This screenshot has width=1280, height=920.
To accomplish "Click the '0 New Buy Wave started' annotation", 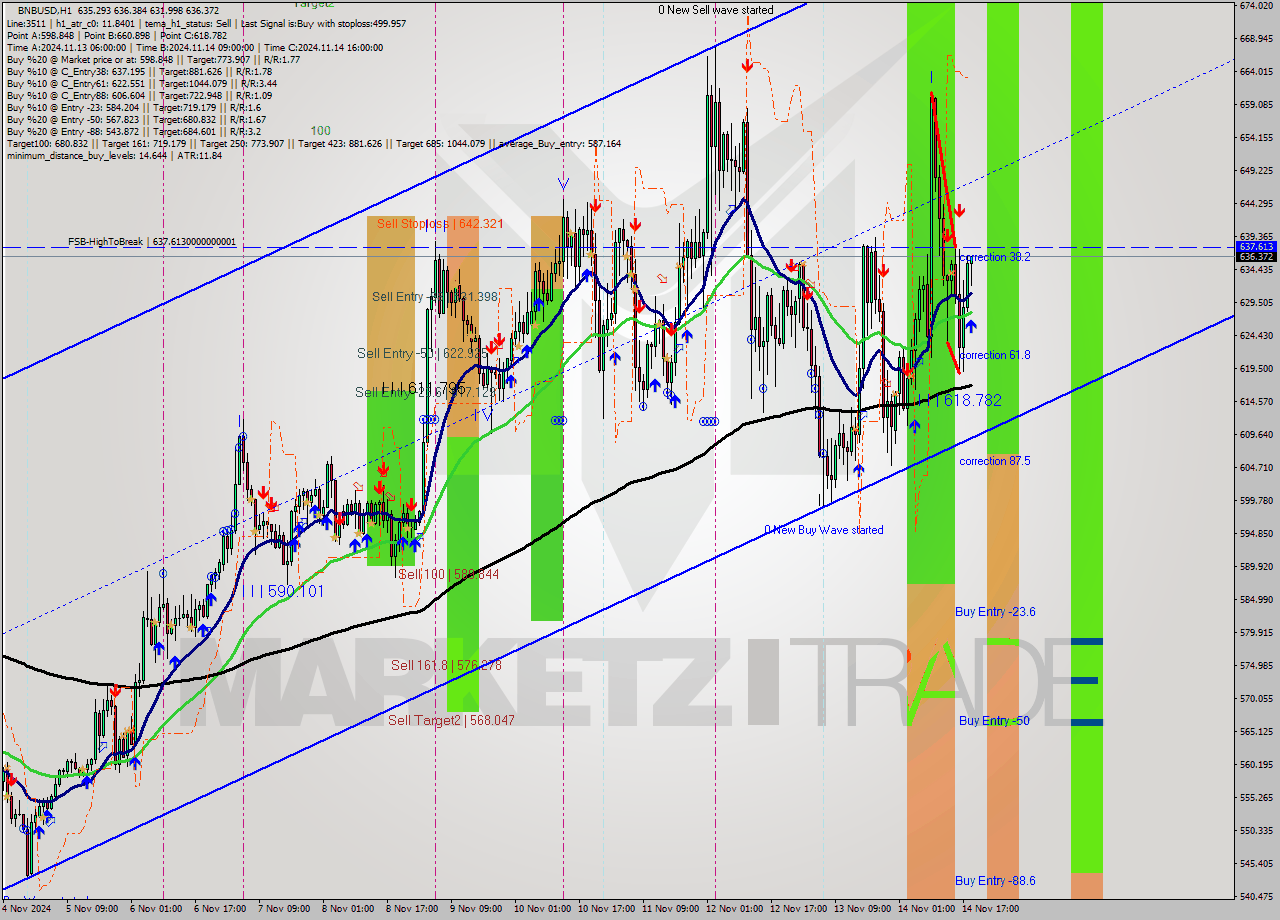I will point(824,530).
